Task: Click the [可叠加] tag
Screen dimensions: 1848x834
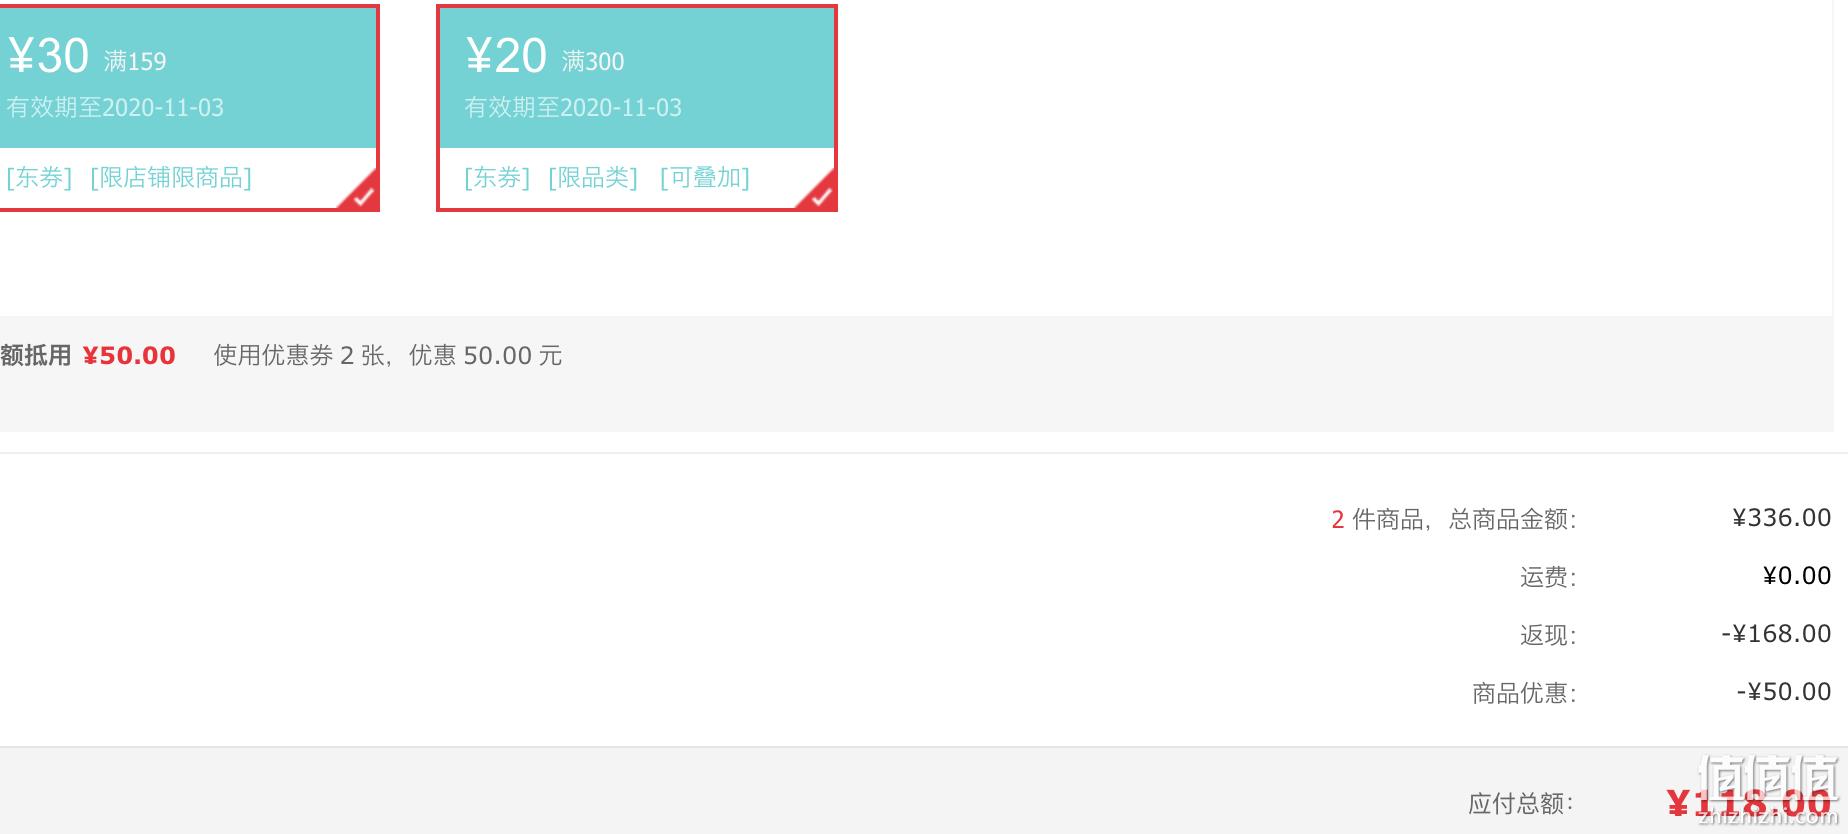Action: pyautogui.click(x=705, y=178)
